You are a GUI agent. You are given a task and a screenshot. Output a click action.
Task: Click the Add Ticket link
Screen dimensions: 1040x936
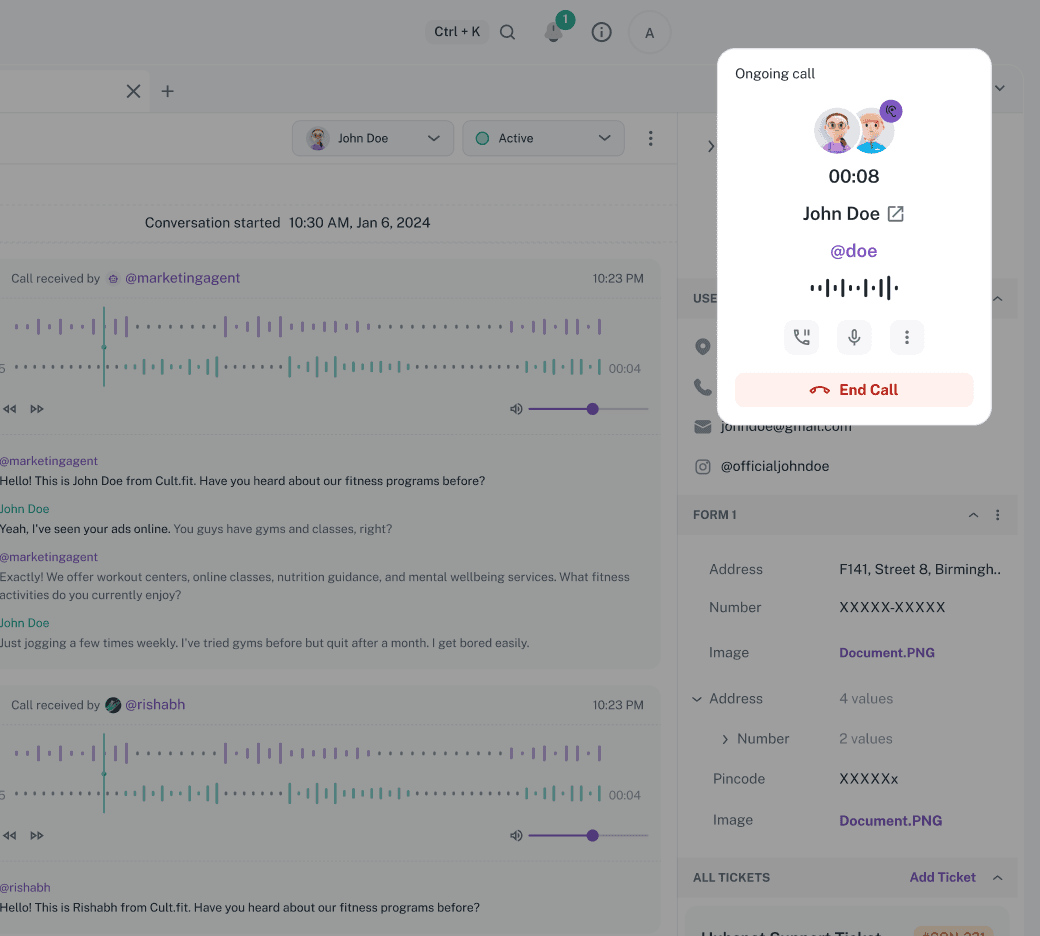click(942, 877)
